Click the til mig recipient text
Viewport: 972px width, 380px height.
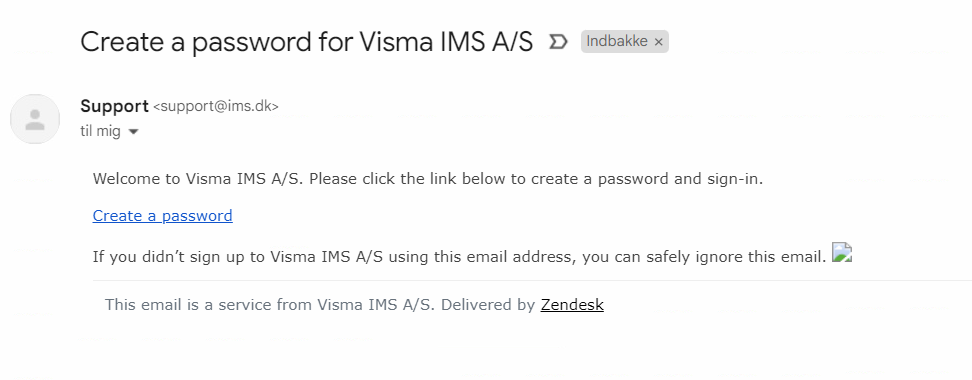tap(100, 131)
